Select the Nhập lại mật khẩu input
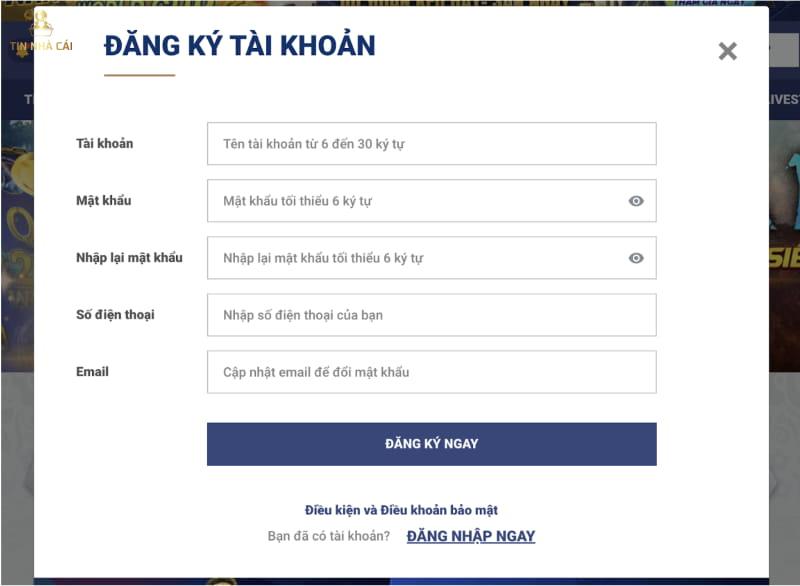 pyautogui.click(x=415, y=258)
